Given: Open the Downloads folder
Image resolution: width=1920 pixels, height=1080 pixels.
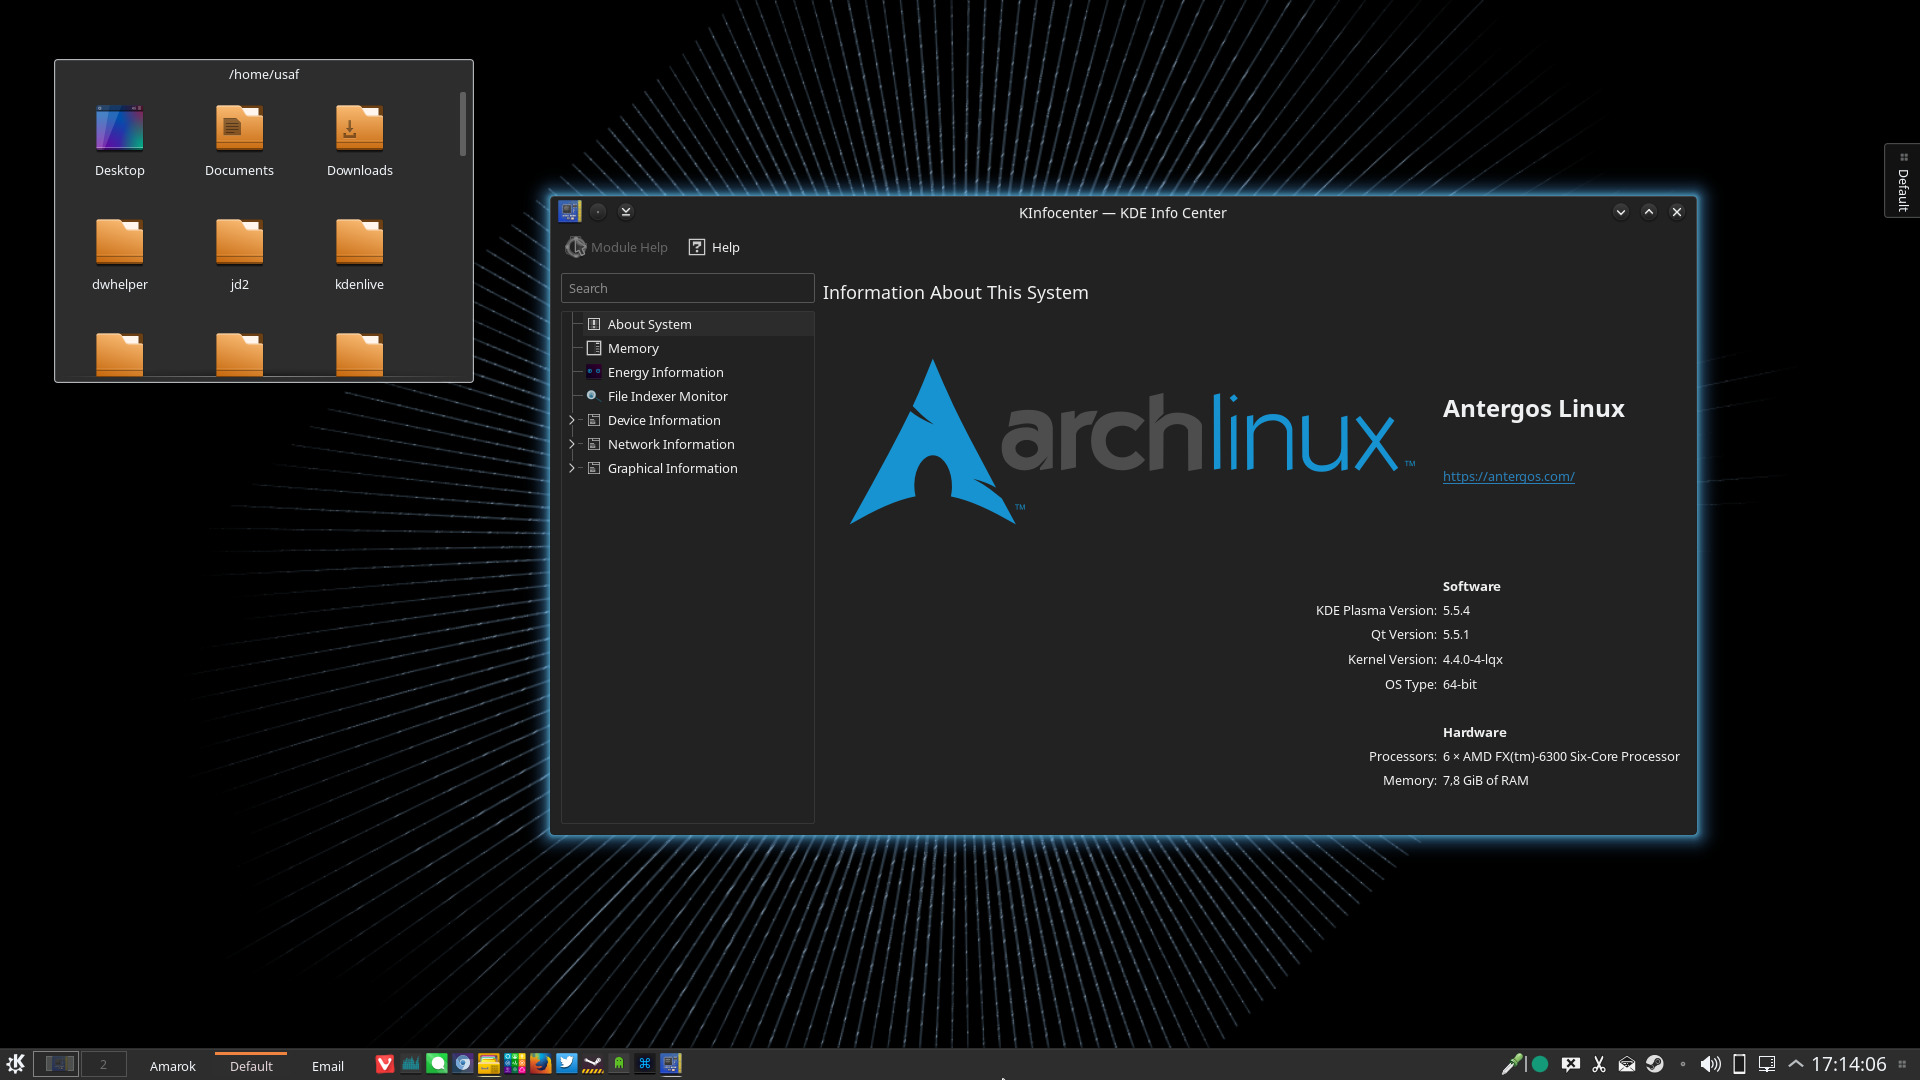Looking at the screenshot, I should tap(359, 141).
